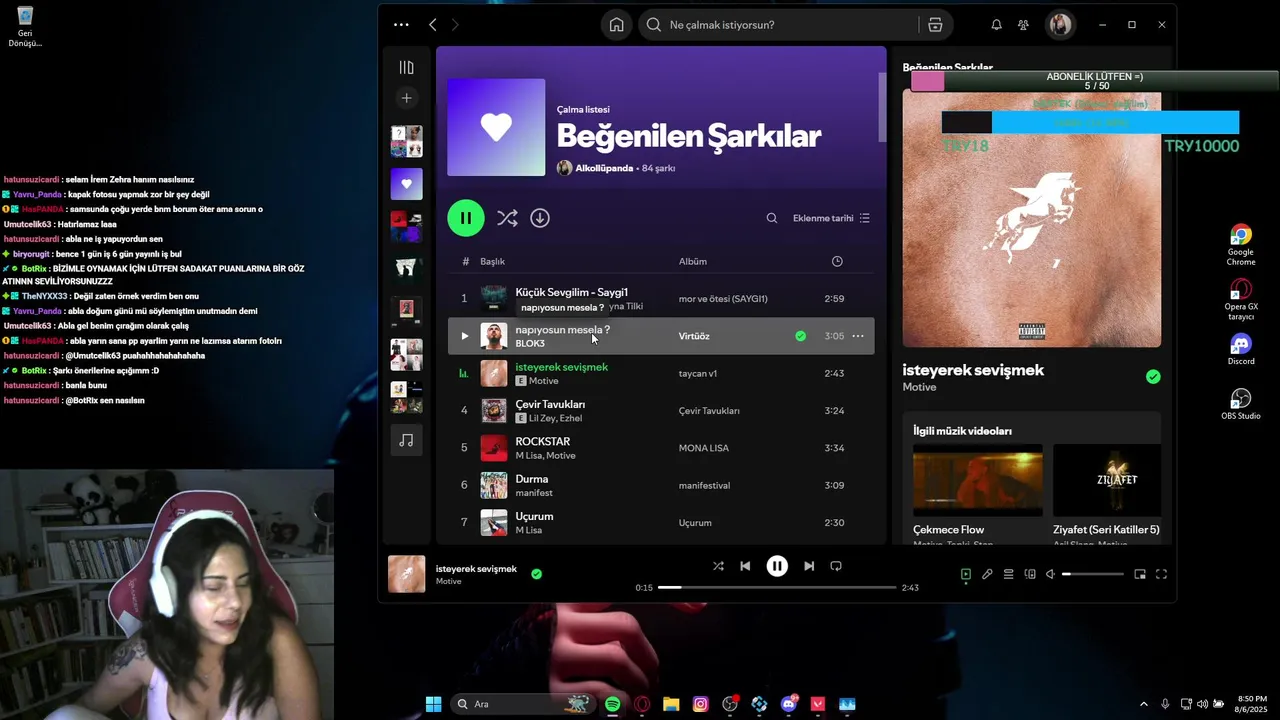This screenshot has width=1280, height=720.
Task: Select the Uçurum track title
Action: (x=534, y=516)
